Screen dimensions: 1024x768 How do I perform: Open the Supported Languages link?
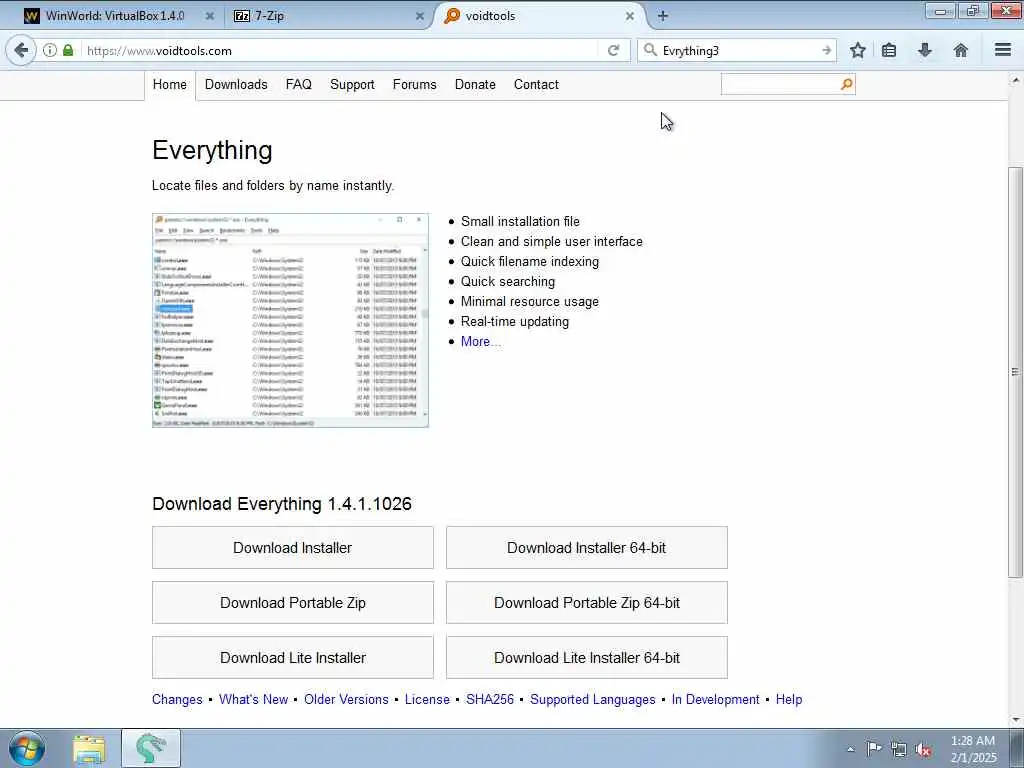592,699
